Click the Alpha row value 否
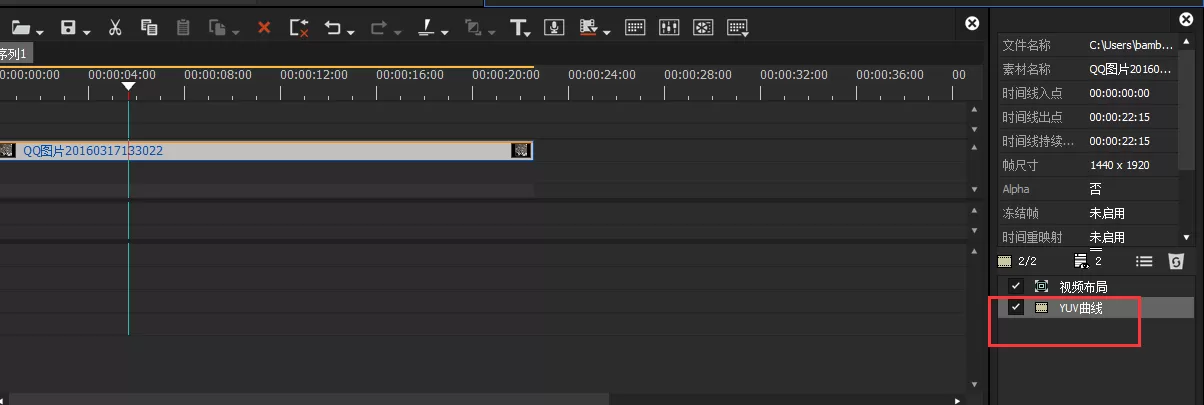 pos(1095,189)
